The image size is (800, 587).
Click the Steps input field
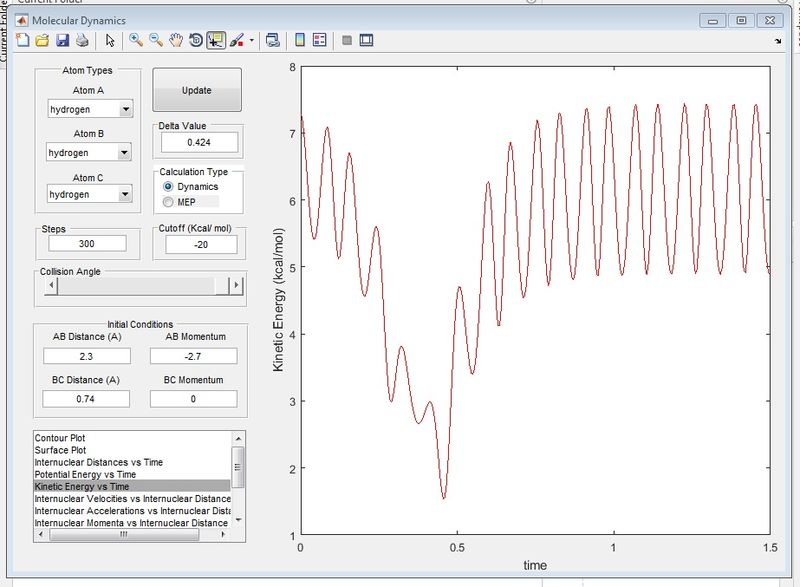(x=87, y=244)
